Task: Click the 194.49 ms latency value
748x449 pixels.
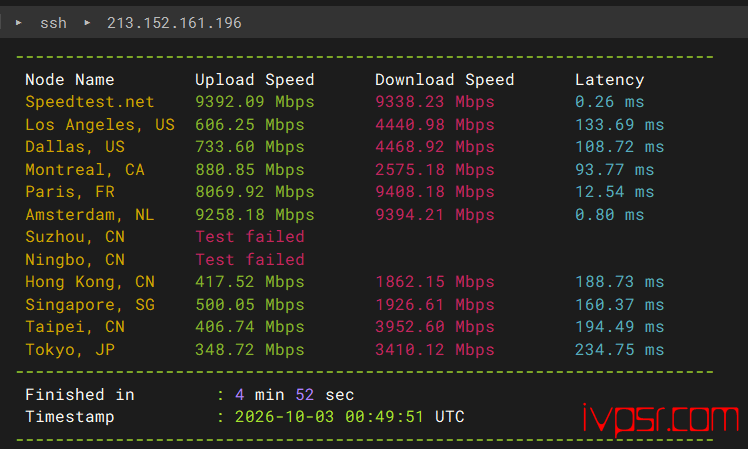Action: [620, 327]
